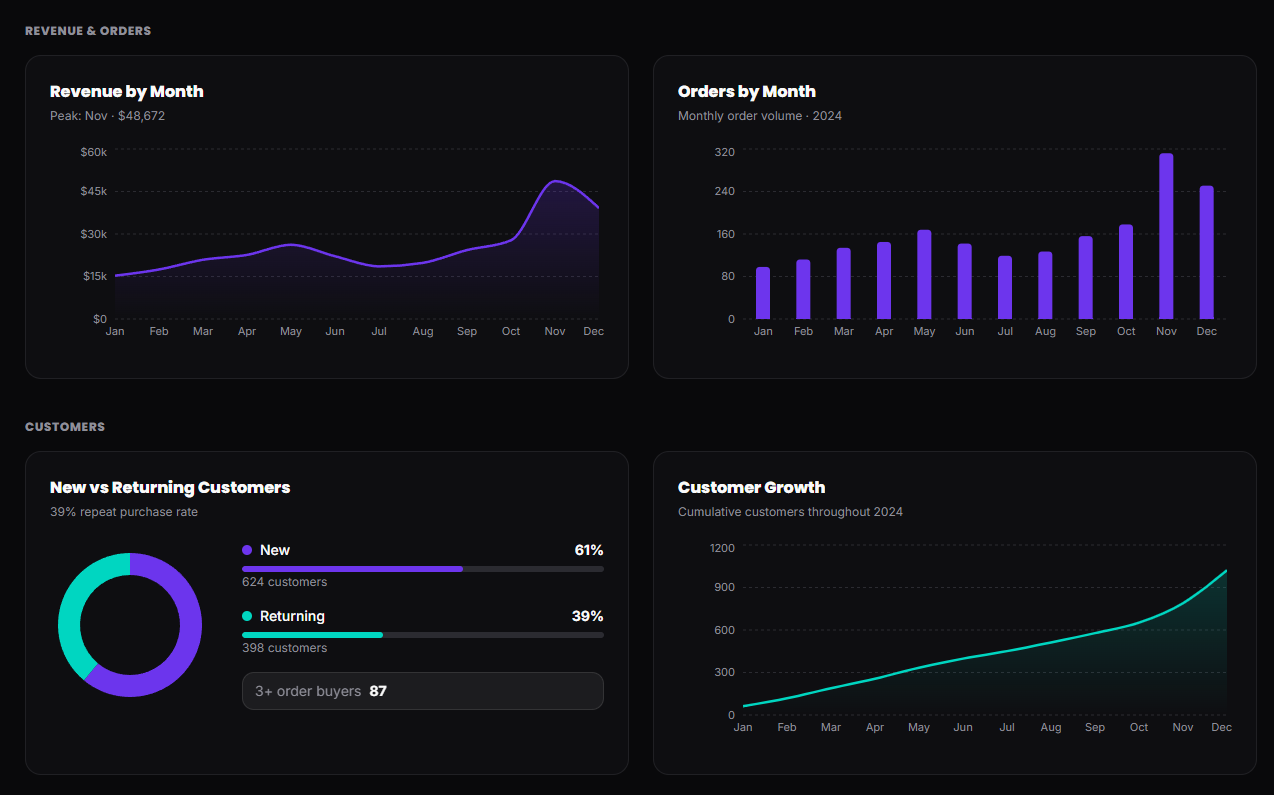Image resolution: width=1274 pixels, height=795 pixels.
Task: Click the $45k axis label in Revenue chart
Action: 94,191
